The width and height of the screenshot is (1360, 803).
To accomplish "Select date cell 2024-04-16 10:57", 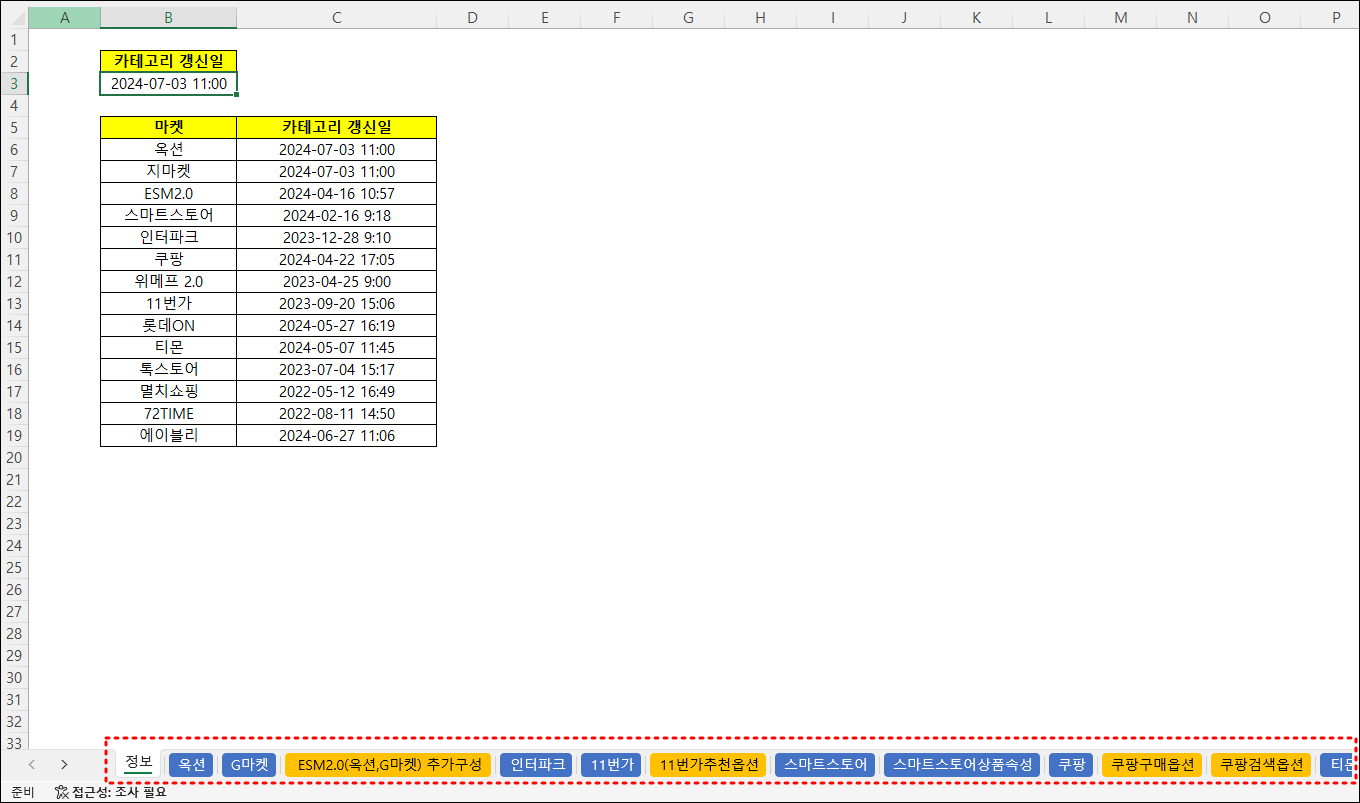I will [336, 193].
